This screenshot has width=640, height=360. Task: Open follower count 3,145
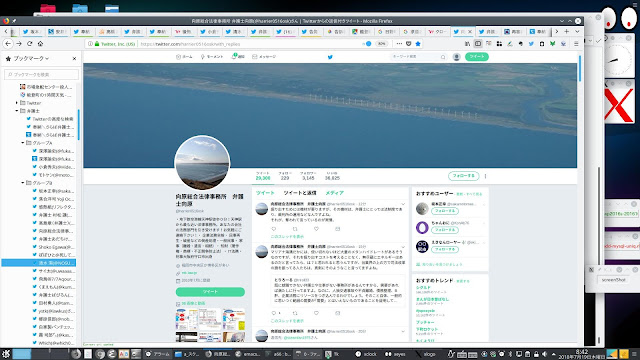(308, 176)
